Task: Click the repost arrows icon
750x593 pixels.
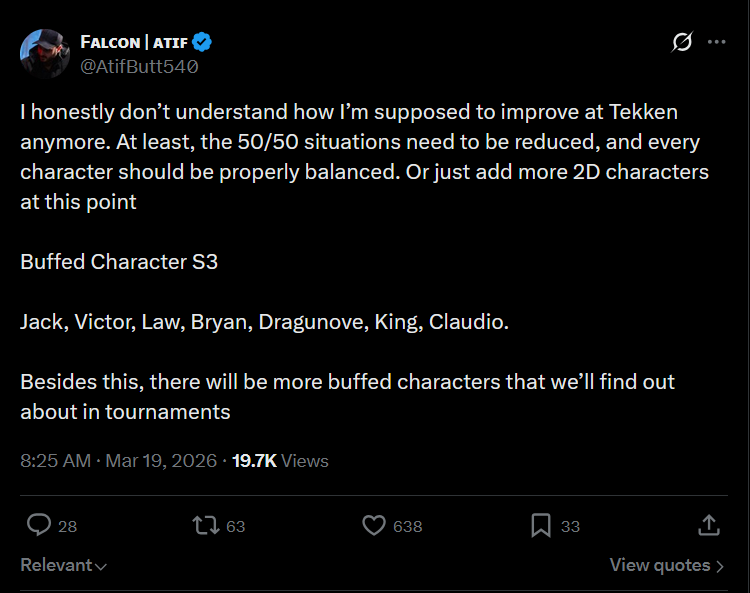Action: pyautogui.click(x=205, y=525)
